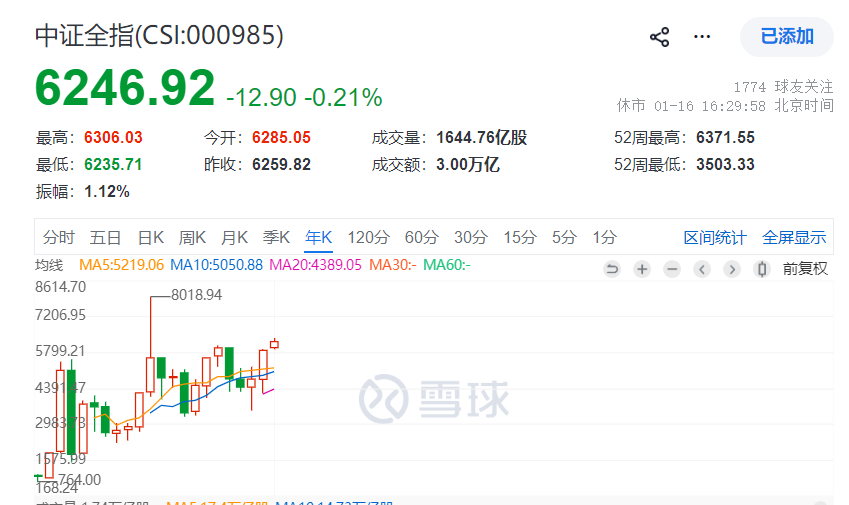Open the 均线 moving average settings
849x505 pixels.
coord(49,265)
